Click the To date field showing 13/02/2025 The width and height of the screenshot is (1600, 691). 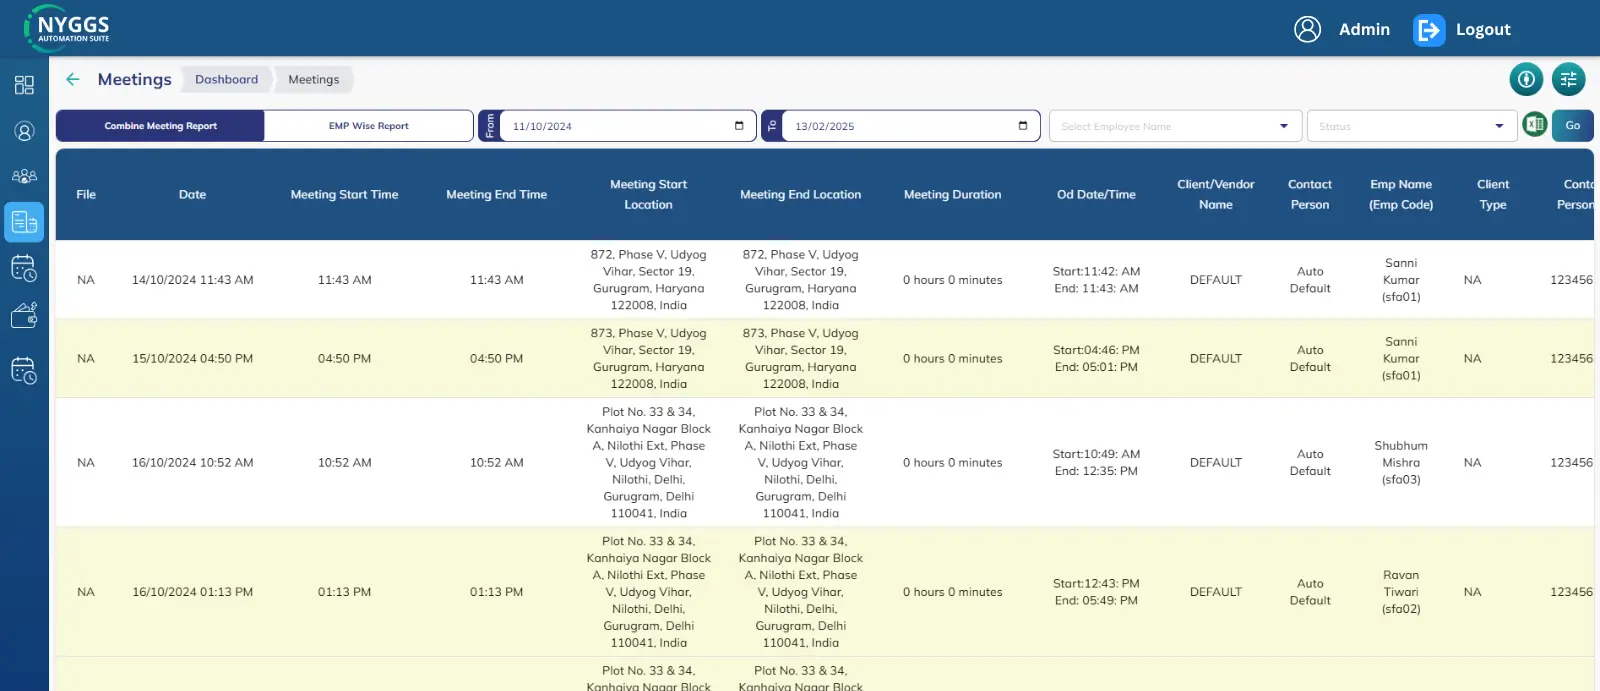[900, 126]
